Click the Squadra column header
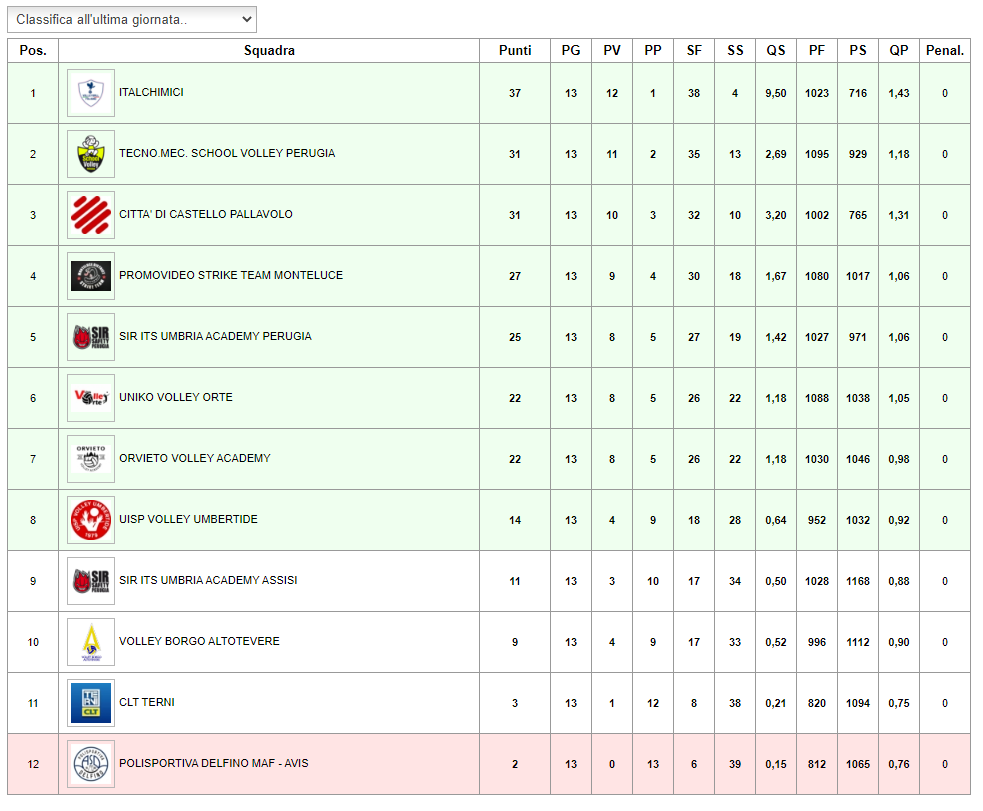 269,51
